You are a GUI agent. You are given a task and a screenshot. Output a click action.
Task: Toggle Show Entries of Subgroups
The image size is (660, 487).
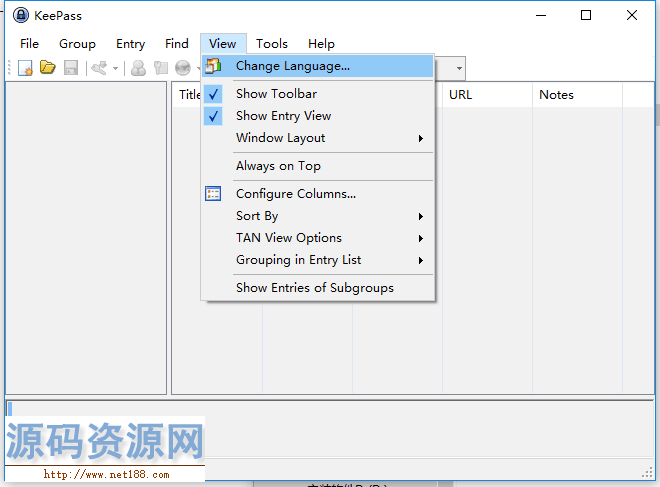click(315, 288)
